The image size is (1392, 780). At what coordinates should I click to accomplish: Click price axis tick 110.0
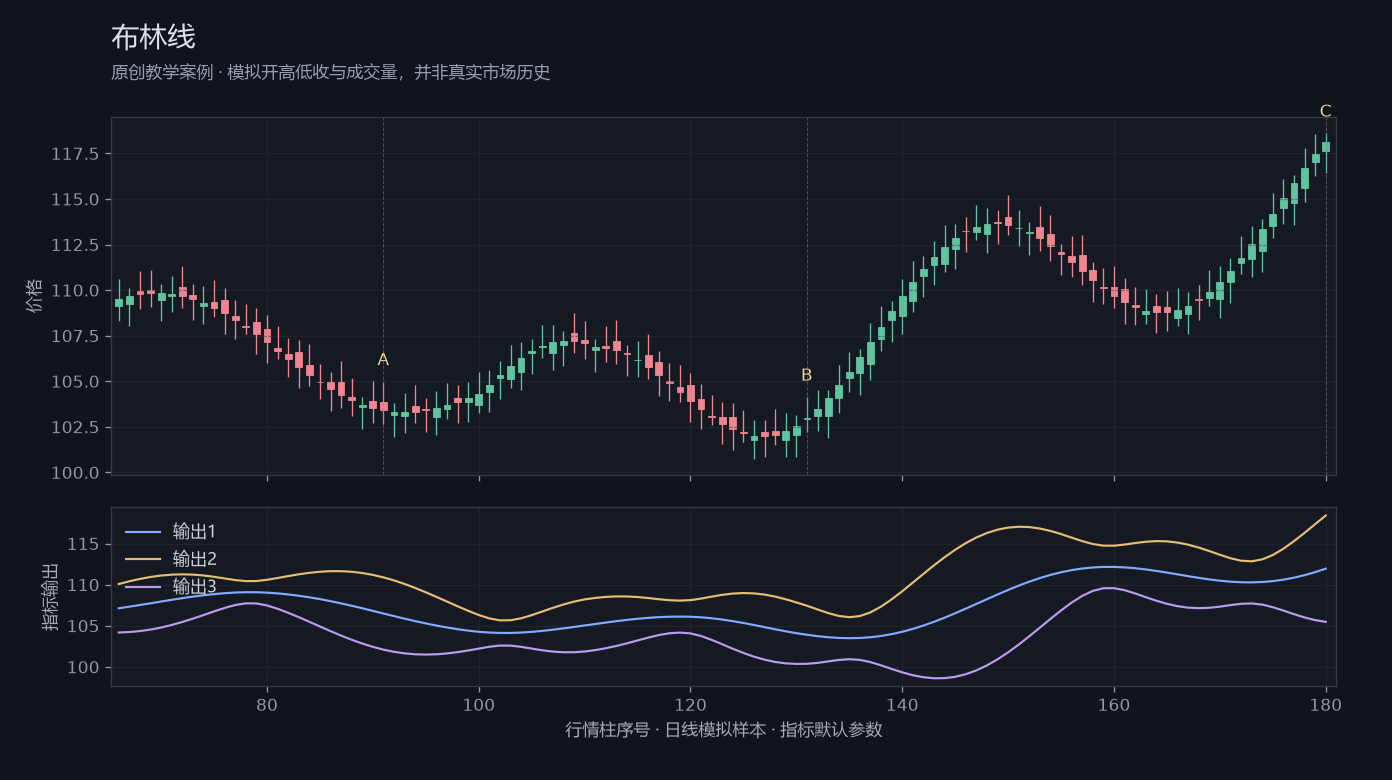point(76,291)
